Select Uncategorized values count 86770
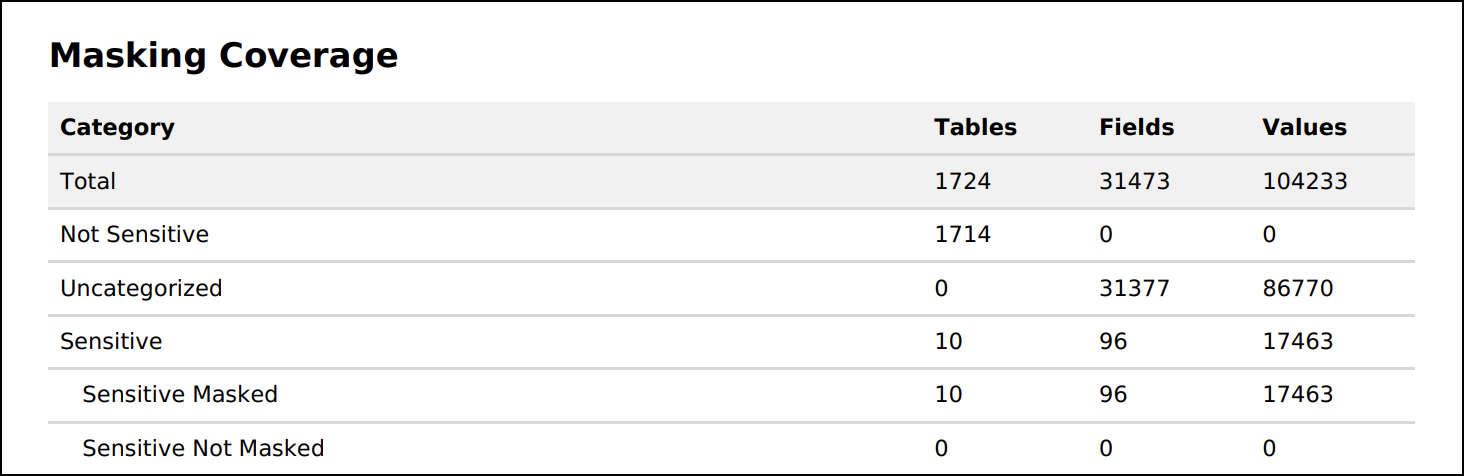The width and height of the screenshot is (1464, 476). point(1297,289)
